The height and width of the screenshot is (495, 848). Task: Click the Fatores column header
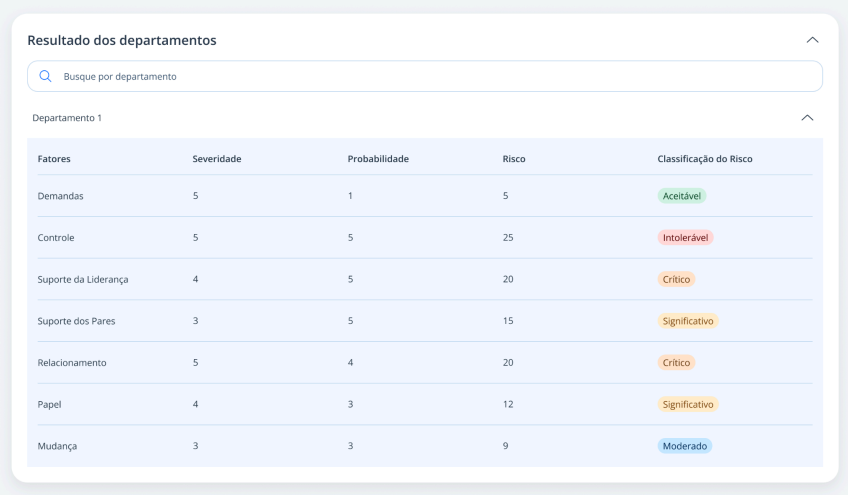[x=54, y=159]
